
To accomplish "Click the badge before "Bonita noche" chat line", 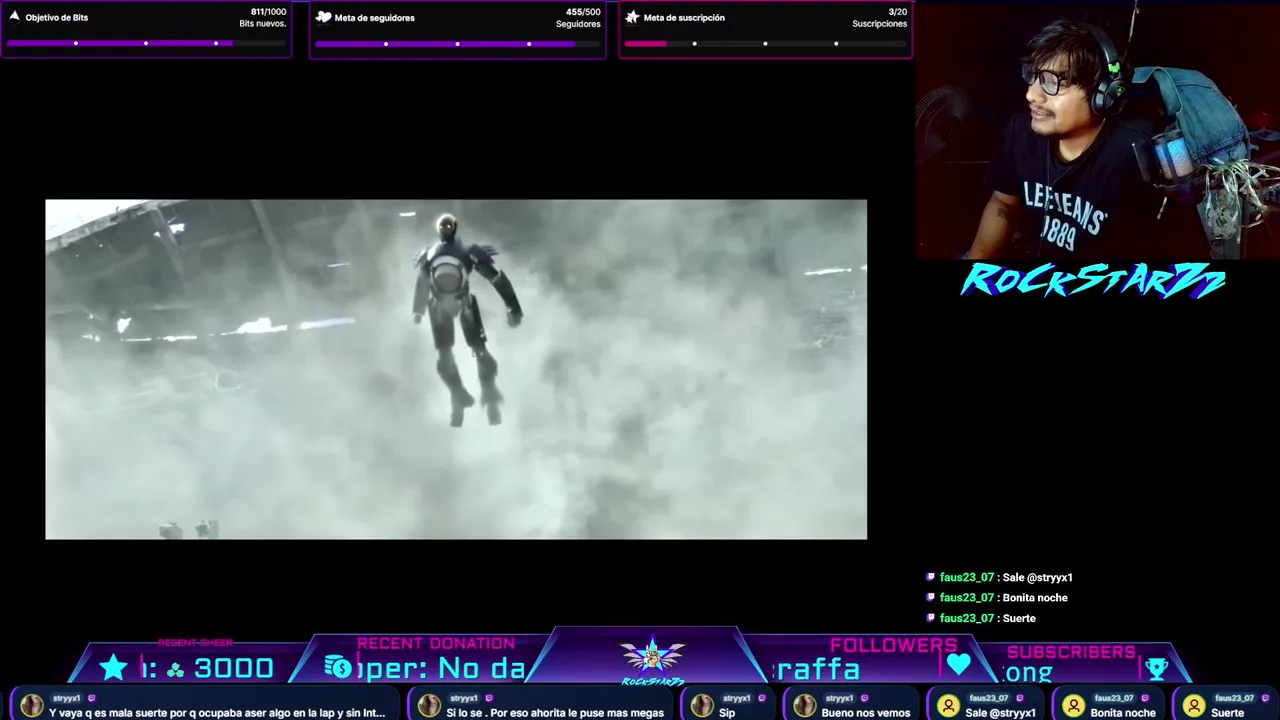I will click(x=931, y=597).
